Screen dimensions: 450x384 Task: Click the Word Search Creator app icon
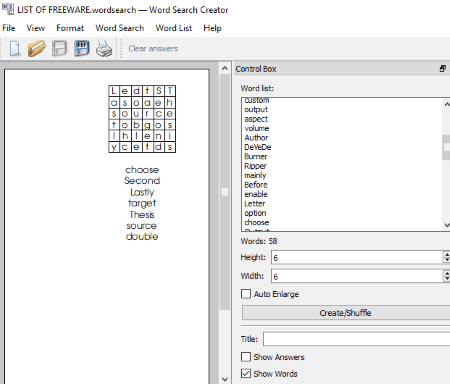point(7,9)
